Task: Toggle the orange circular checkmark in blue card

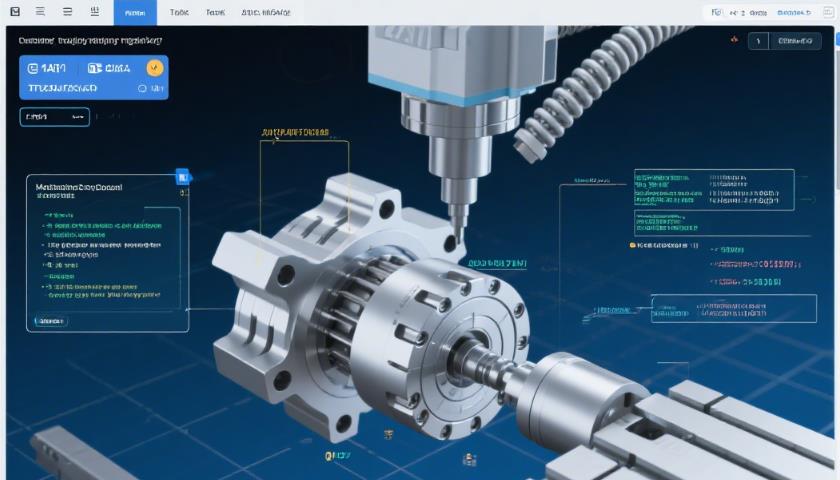Action: [x=154, y=68]
